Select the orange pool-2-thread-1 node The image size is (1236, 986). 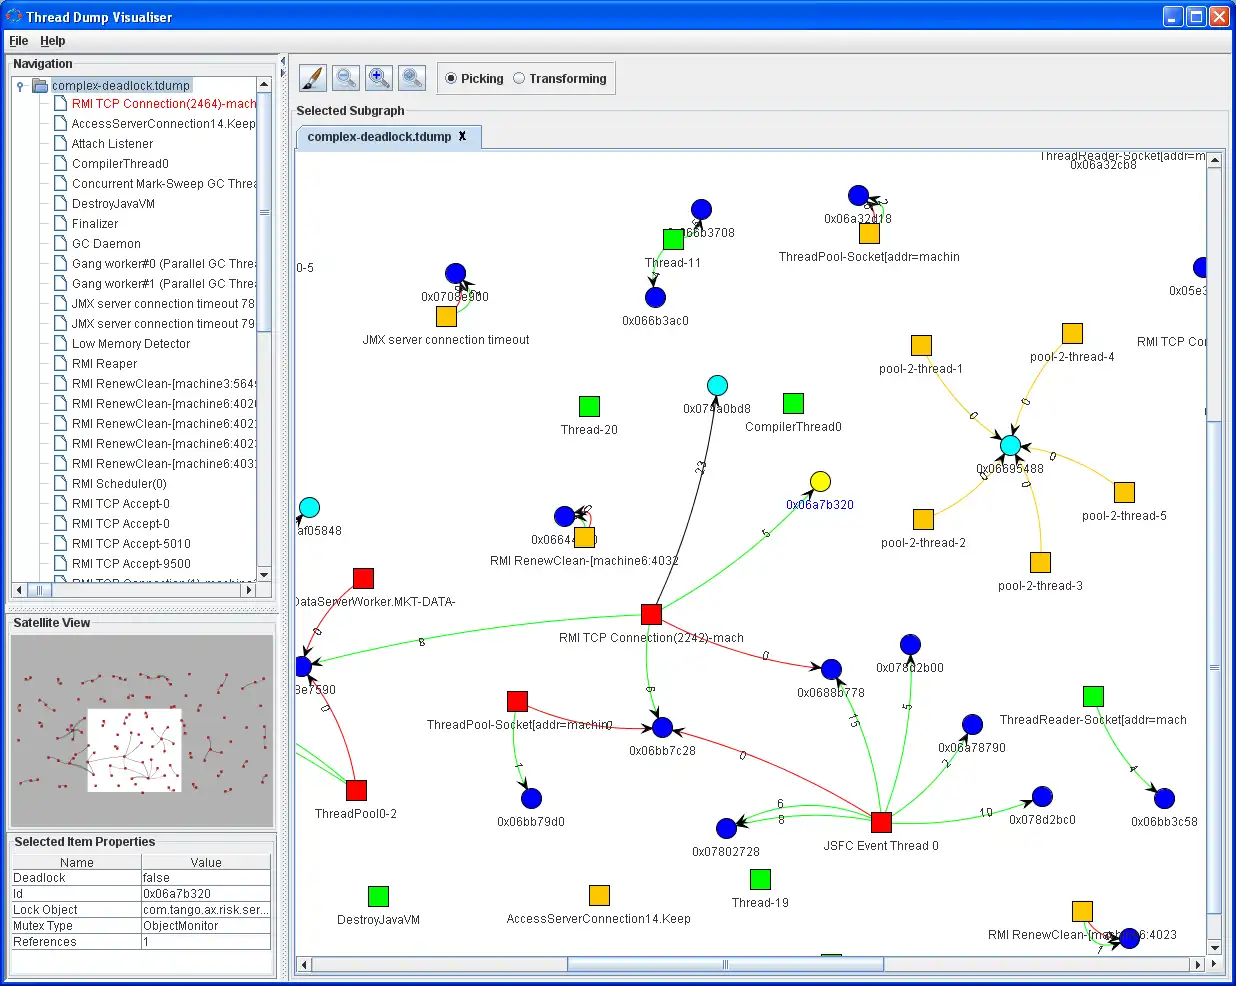[921, 345]
